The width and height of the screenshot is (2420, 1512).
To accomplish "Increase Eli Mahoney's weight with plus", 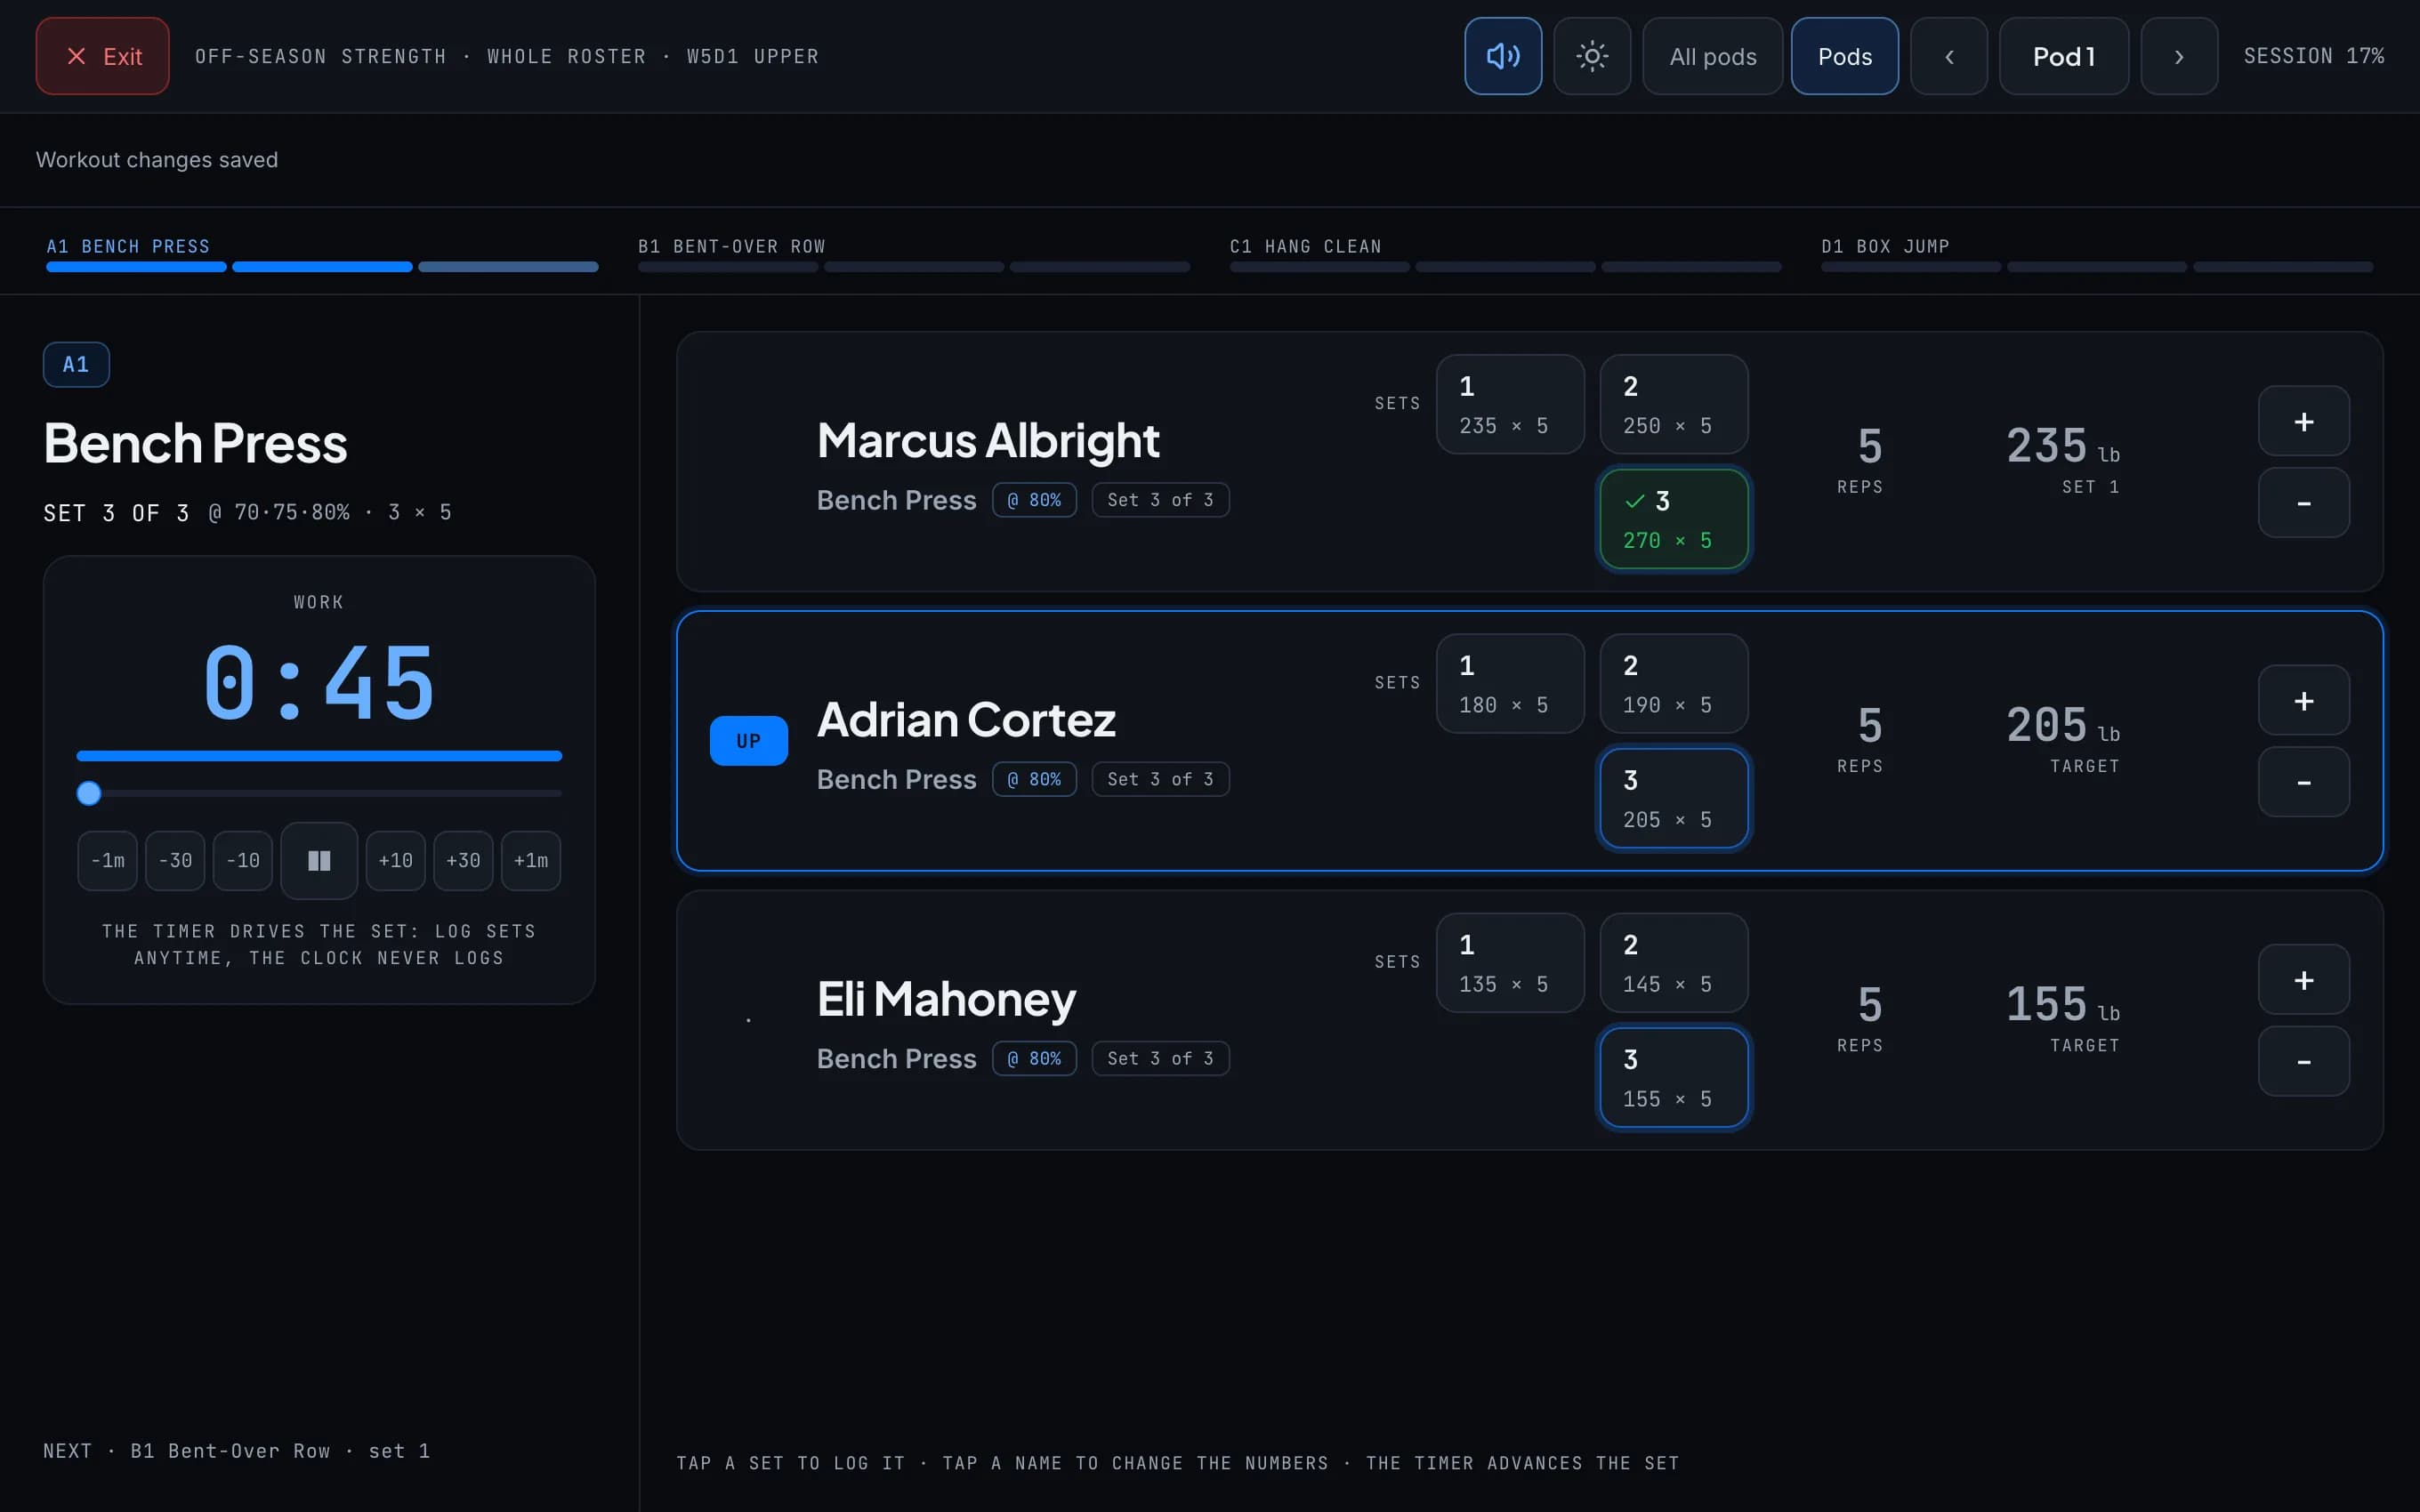I will [x=2304, y=979].
